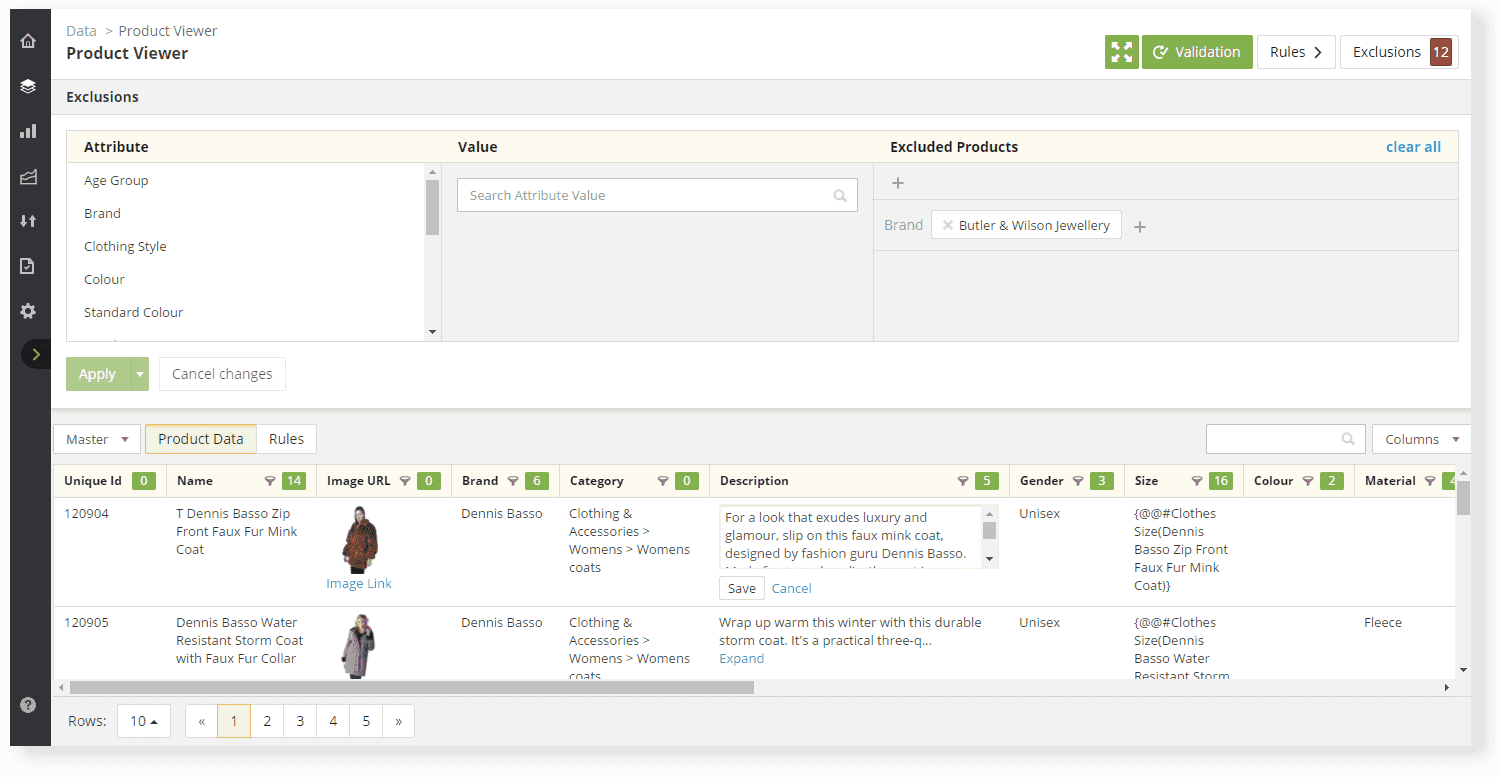The image size is (1500, 777).
Task: Open the checklist document sidebar icon
Action: 28,266
